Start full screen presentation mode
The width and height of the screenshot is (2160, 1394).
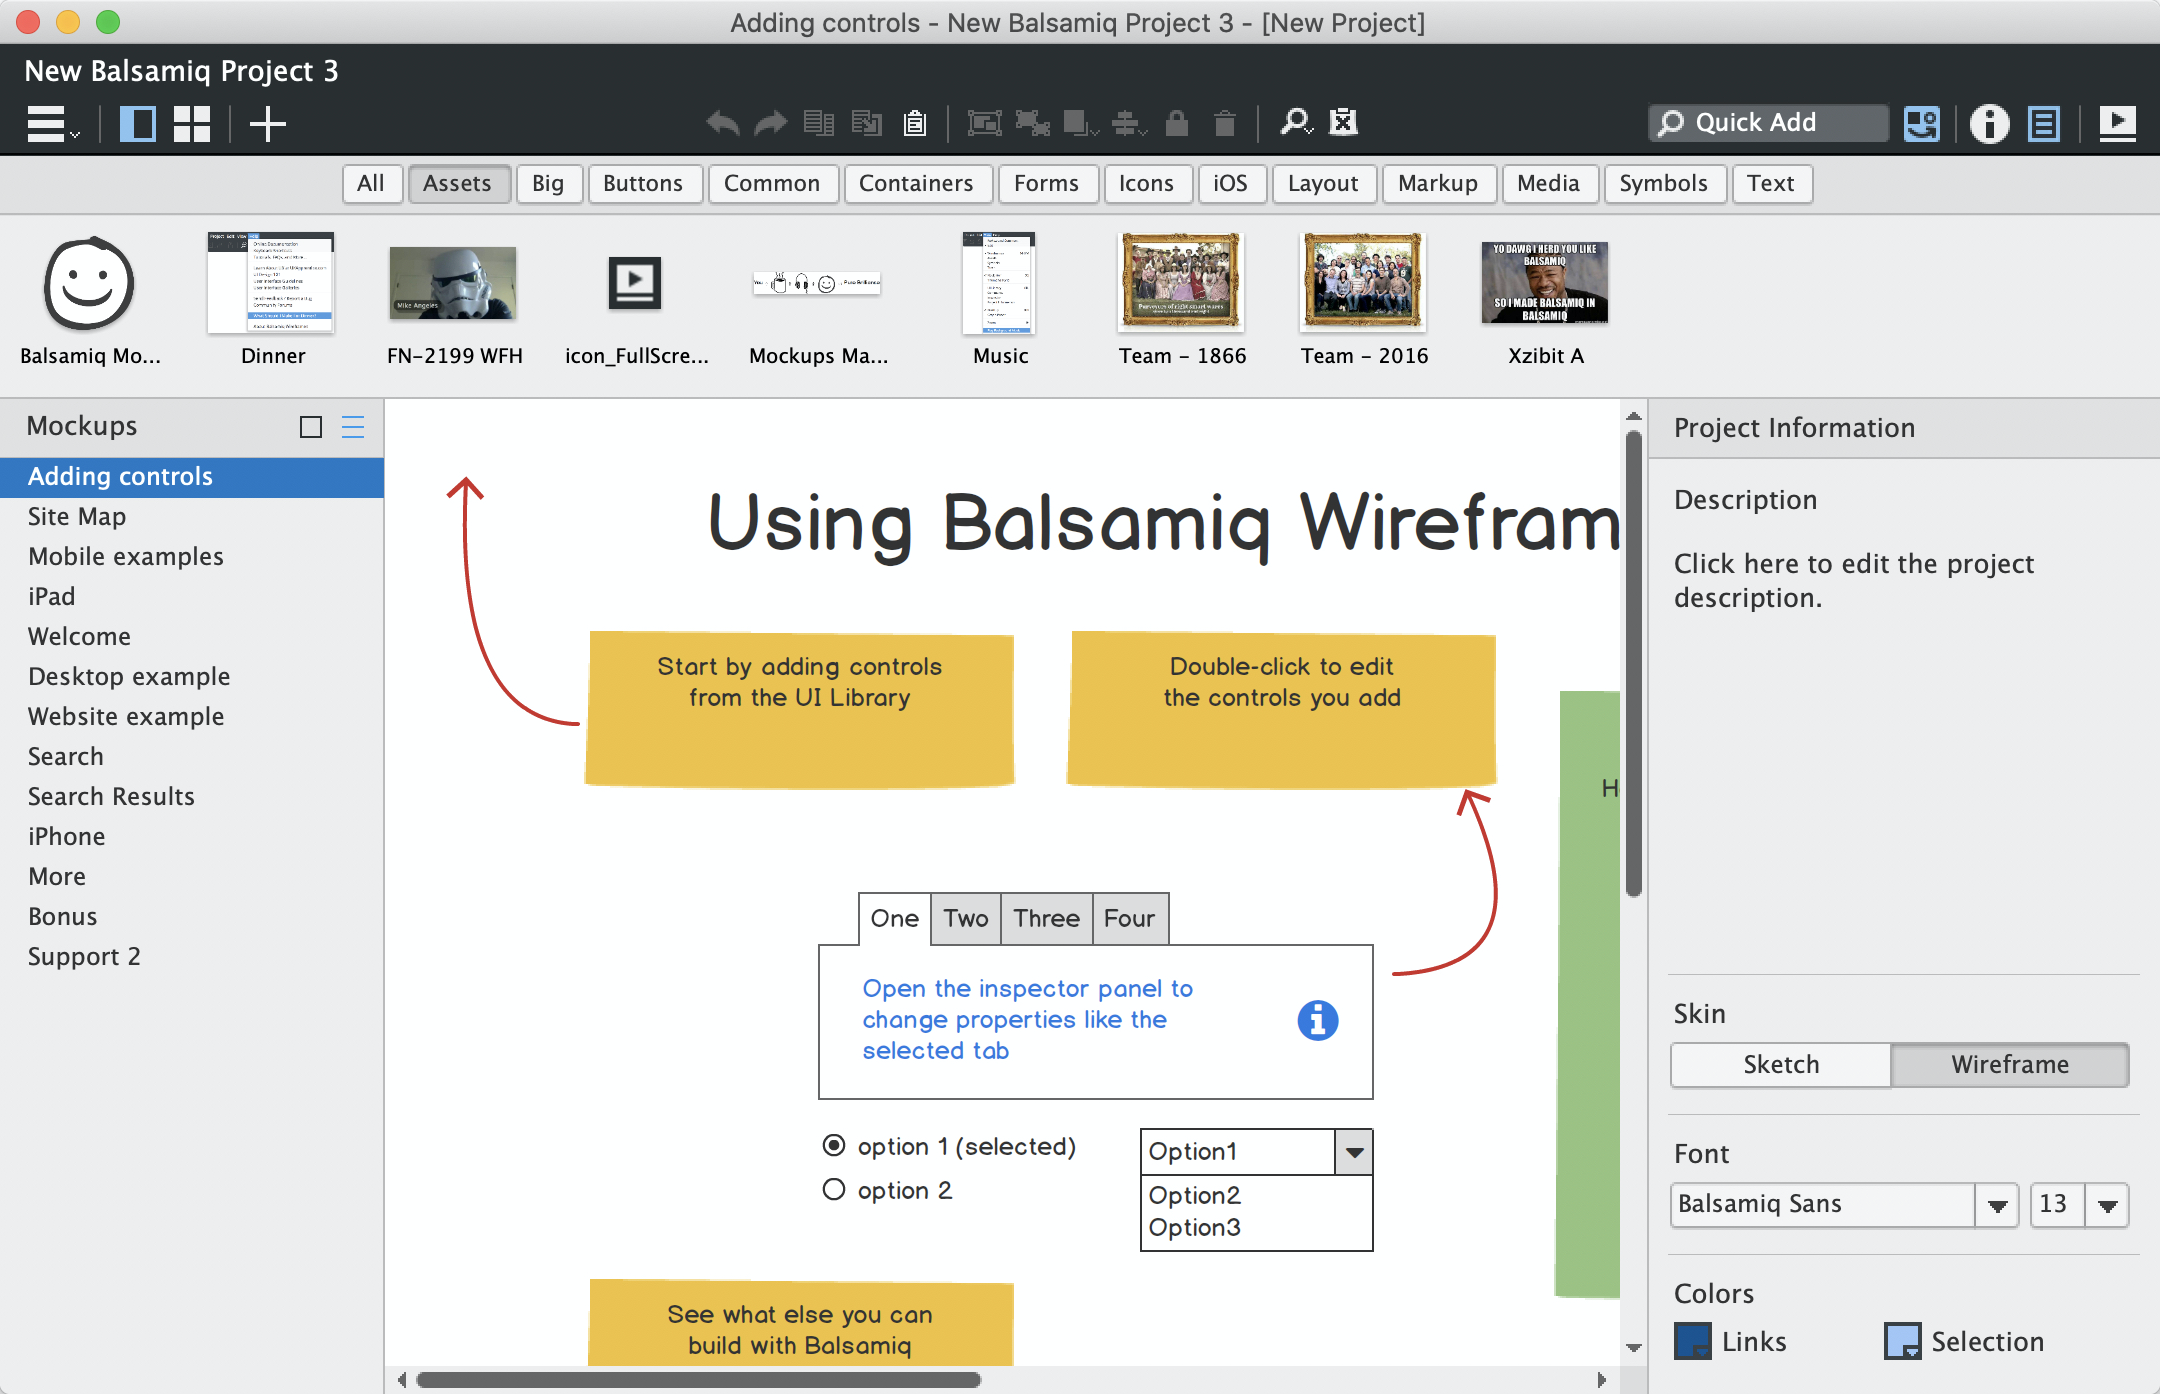click(2117, 123)
